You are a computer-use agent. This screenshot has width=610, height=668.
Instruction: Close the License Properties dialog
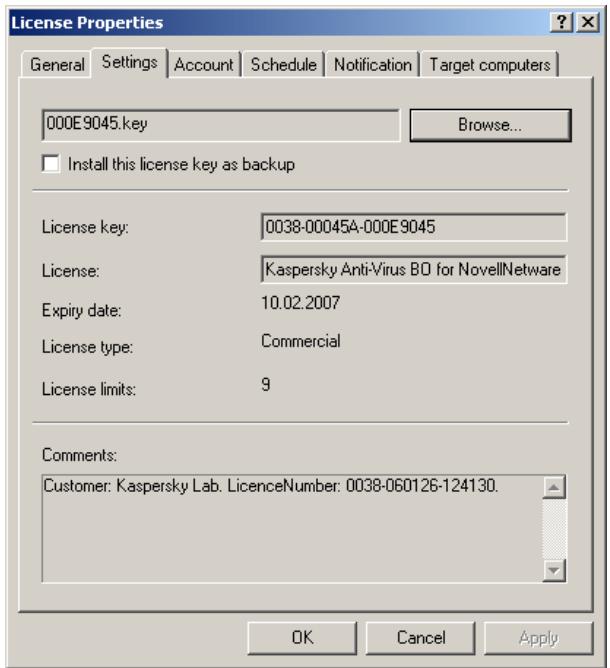(588, 22)
